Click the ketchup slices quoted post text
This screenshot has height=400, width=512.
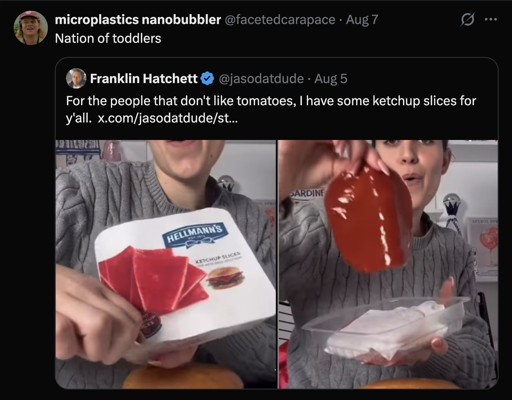[x=271, y=109]
